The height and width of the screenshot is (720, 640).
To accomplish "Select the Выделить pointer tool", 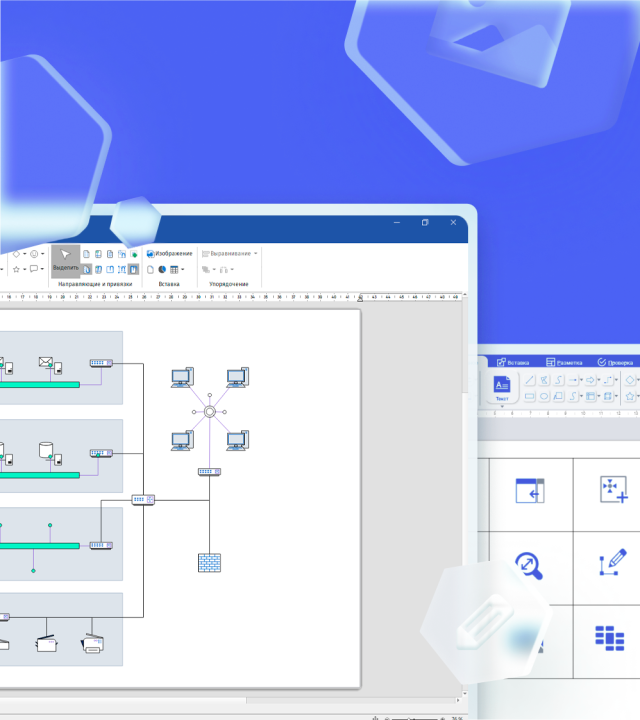I will tap(65, 260).
